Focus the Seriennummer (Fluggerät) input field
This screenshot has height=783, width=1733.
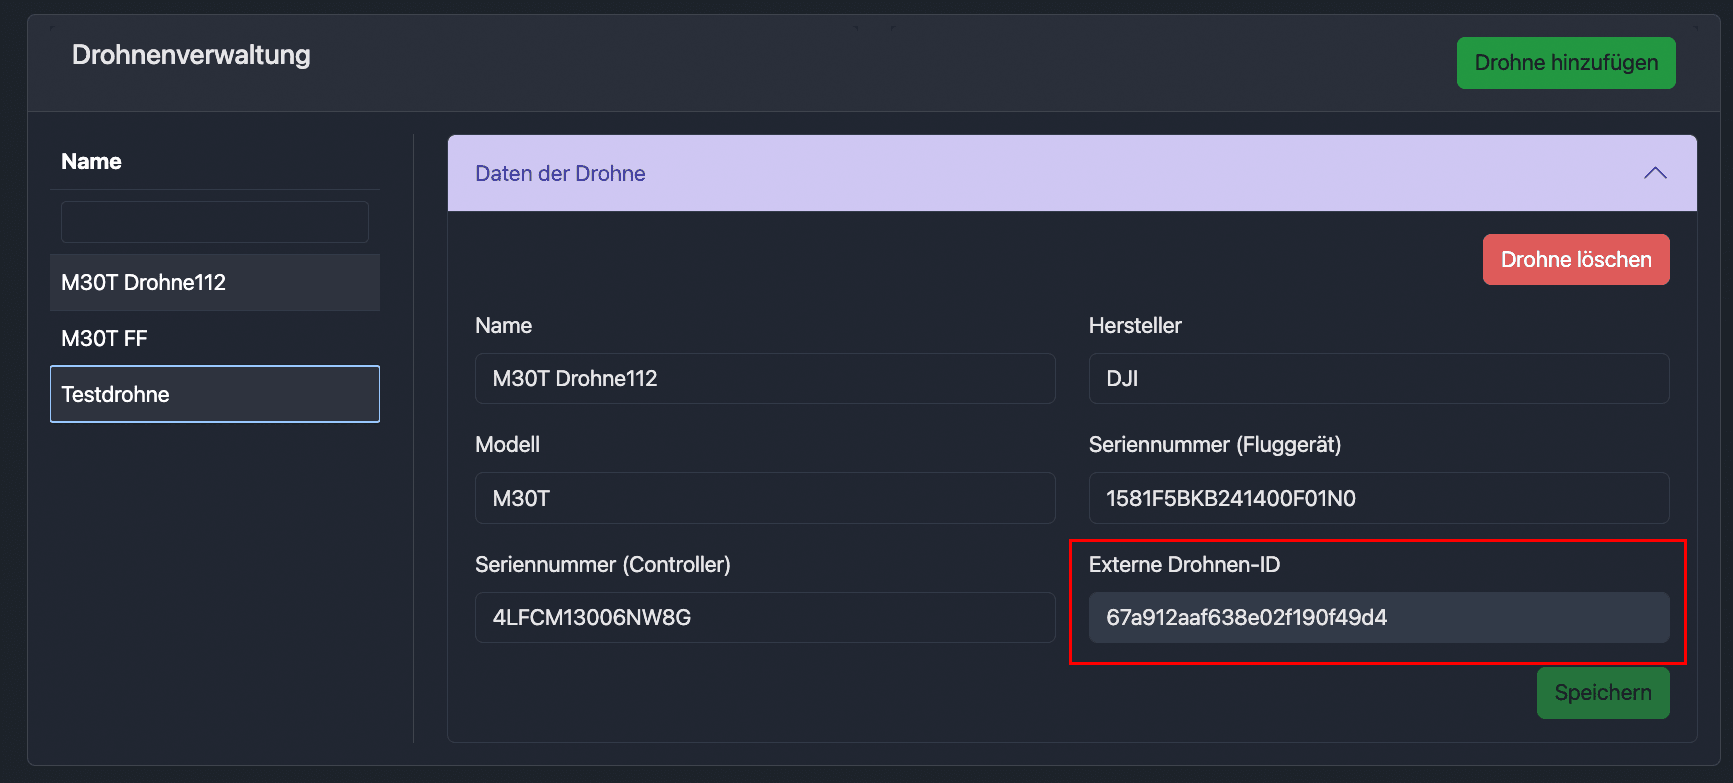point(1378,498)
